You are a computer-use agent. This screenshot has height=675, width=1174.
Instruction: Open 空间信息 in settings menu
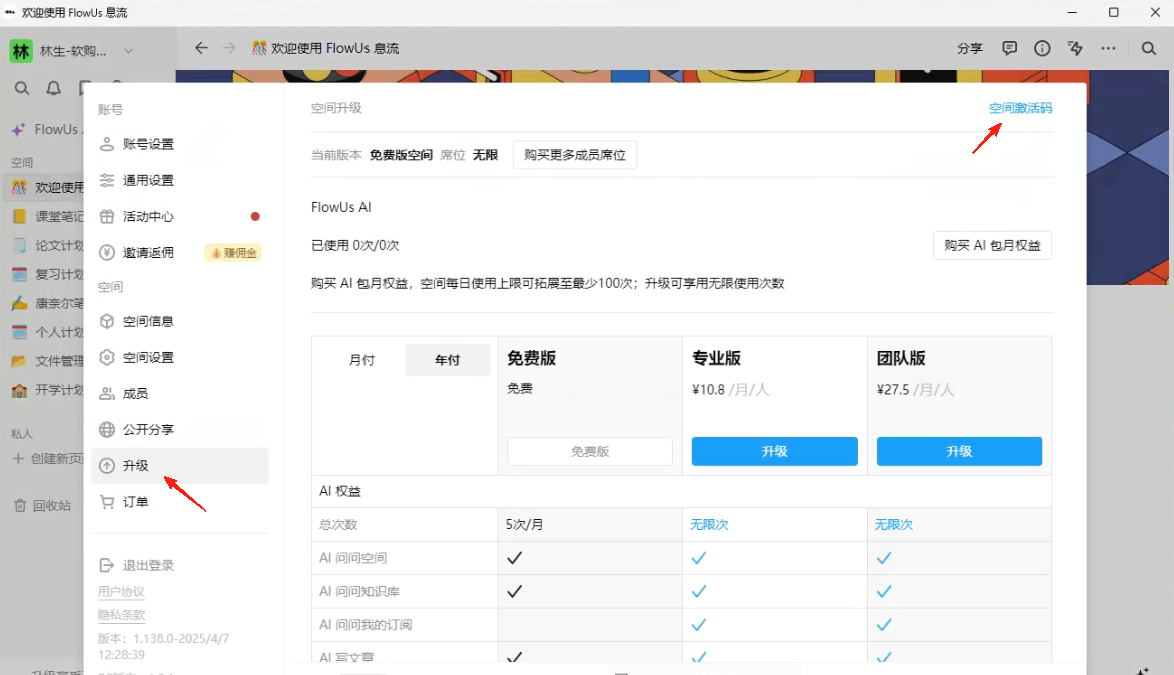pyautogui.click(x=180, y=321)
